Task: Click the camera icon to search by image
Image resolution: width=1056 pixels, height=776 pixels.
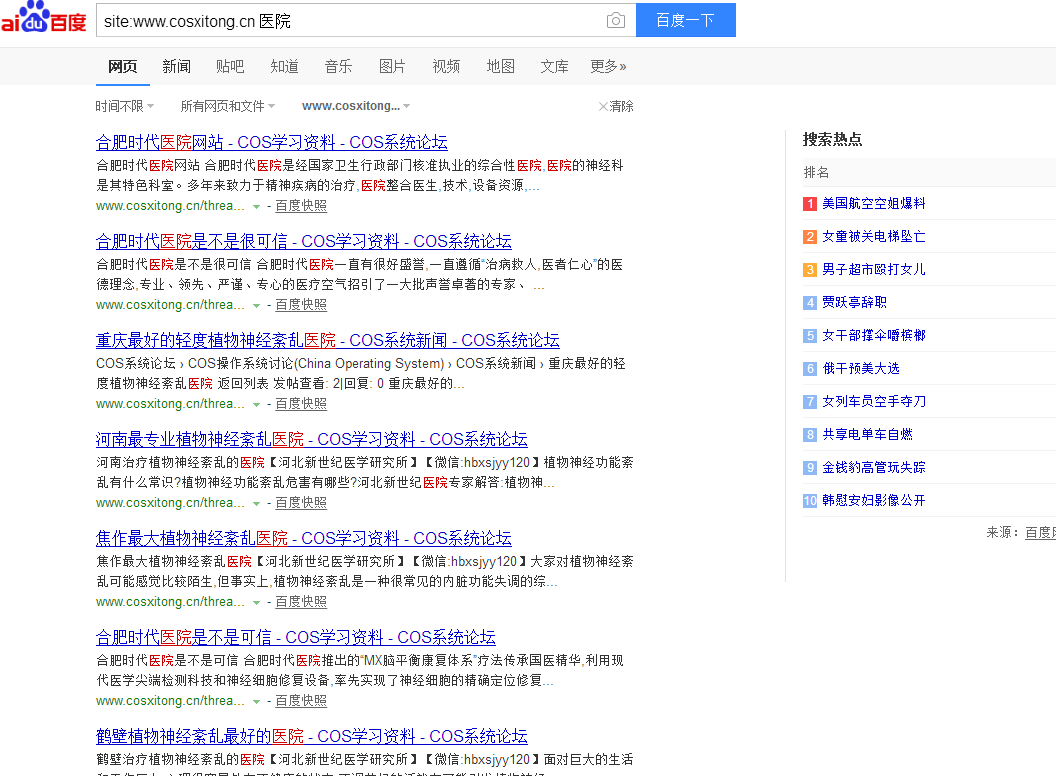Action: (615, 19)
